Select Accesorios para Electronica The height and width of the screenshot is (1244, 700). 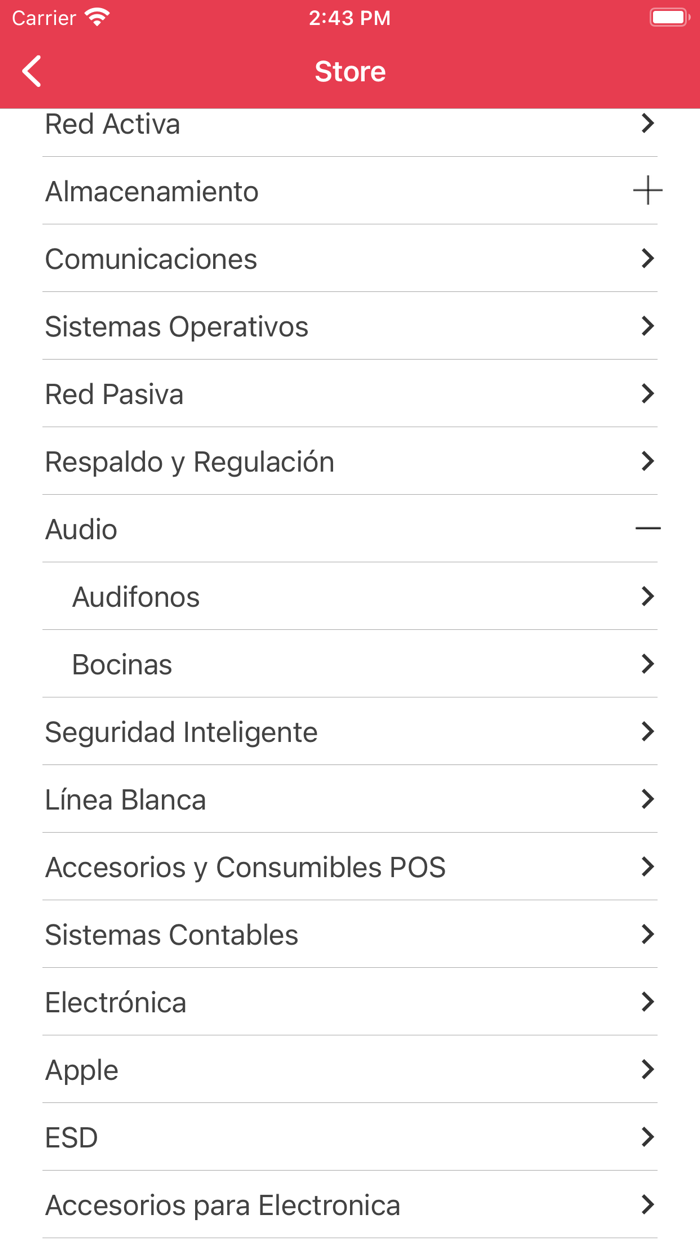coord(223,1205)
